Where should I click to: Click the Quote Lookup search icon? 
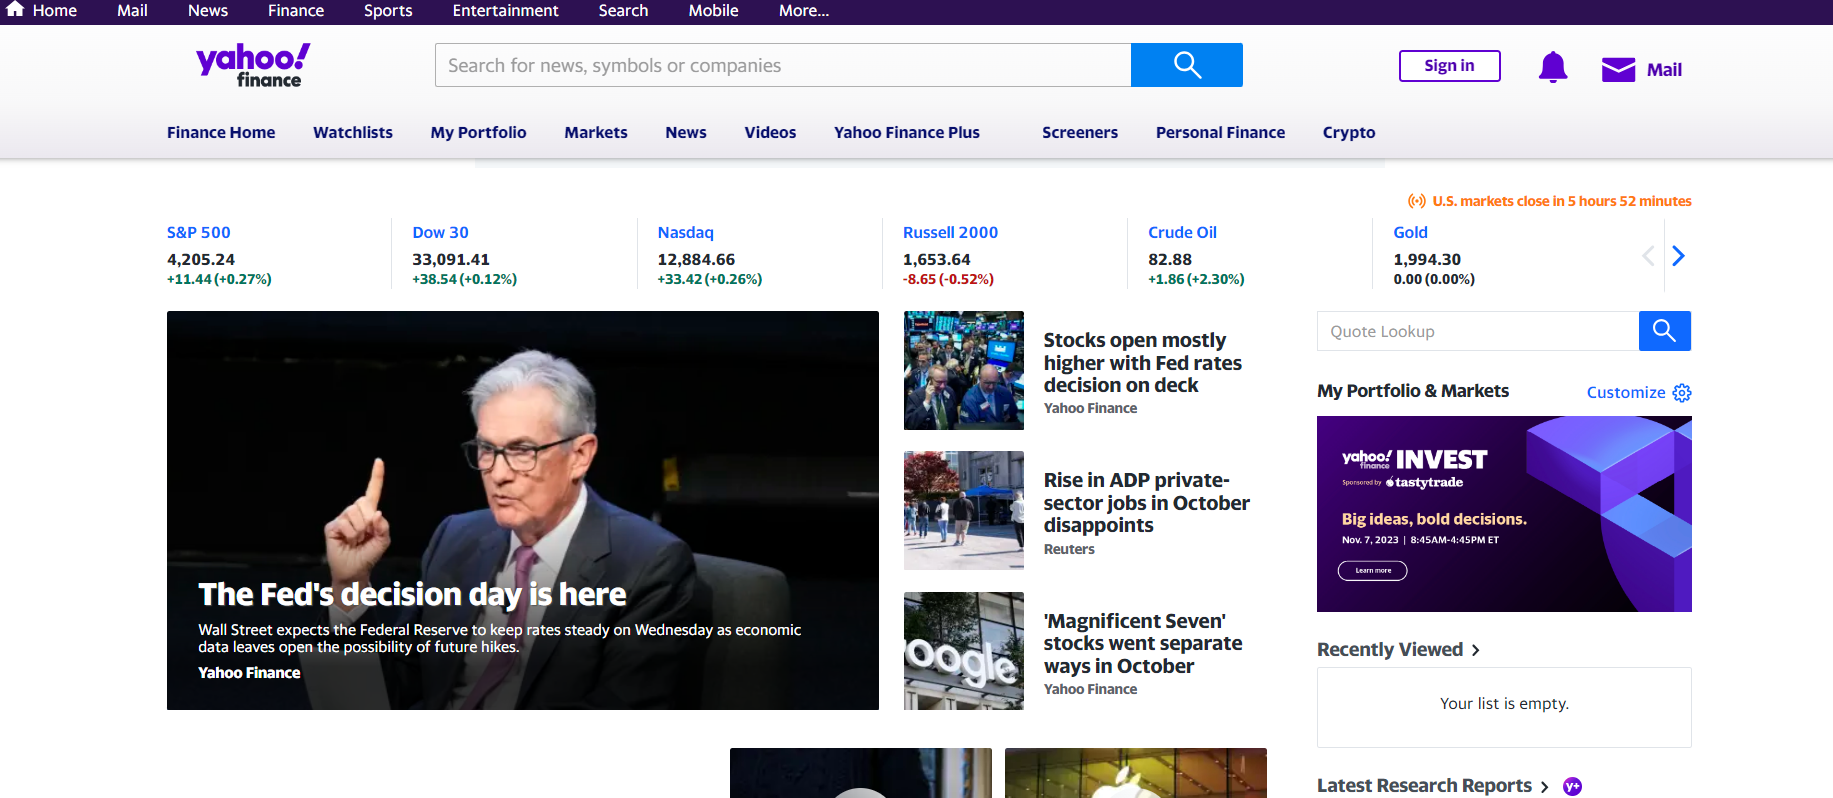1664,331
